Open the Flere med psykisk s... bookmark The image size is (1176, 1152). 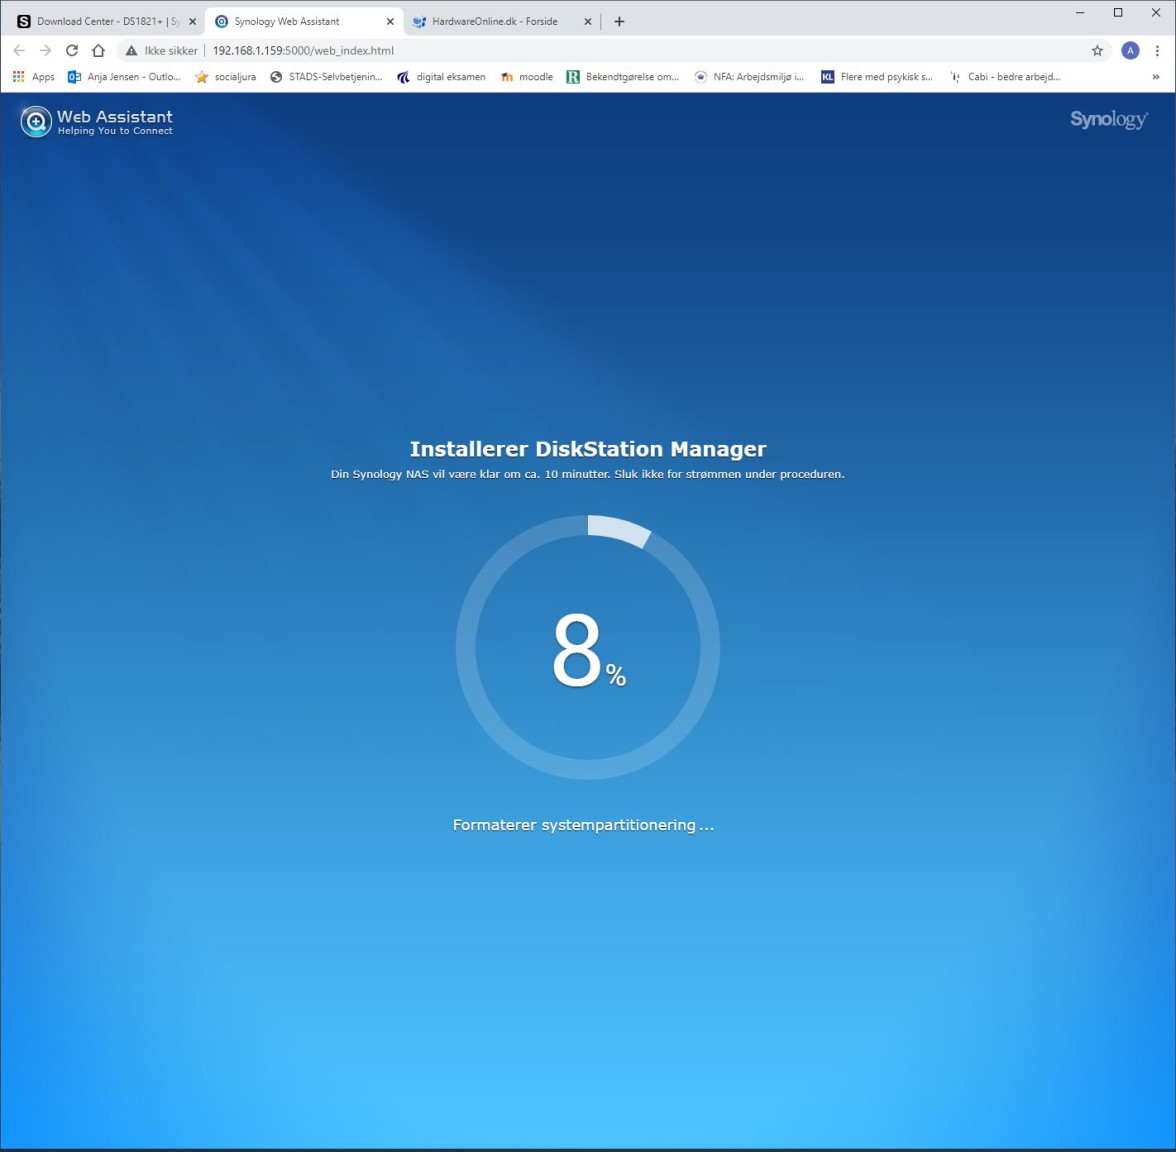(877, 76)
